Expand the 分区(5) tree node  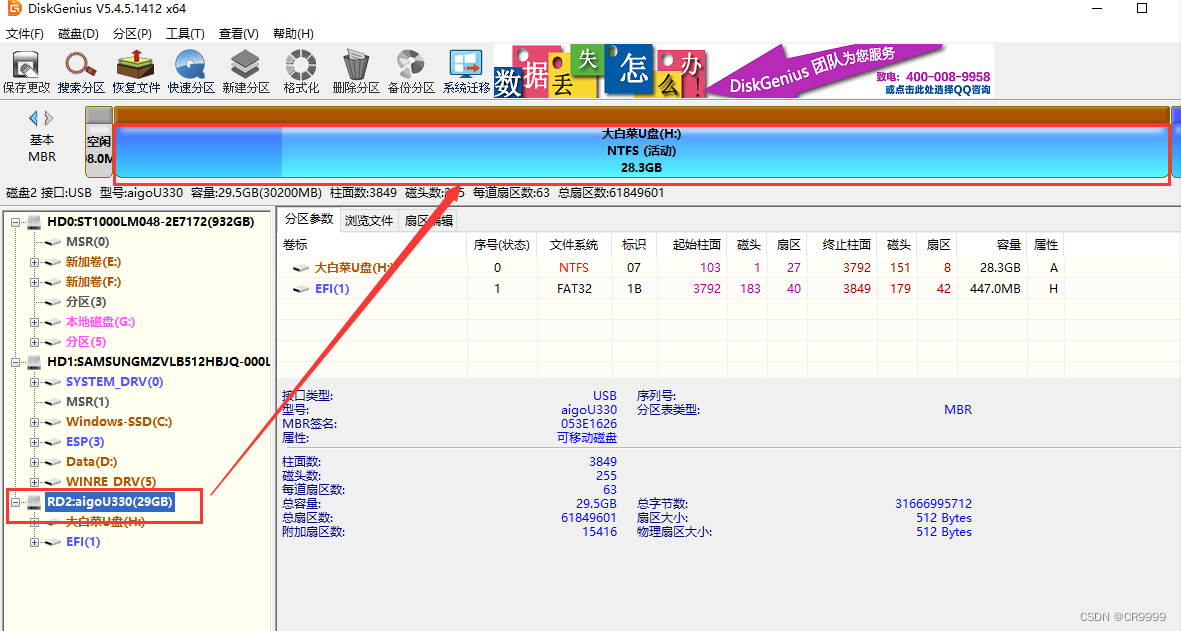(35, 342)
